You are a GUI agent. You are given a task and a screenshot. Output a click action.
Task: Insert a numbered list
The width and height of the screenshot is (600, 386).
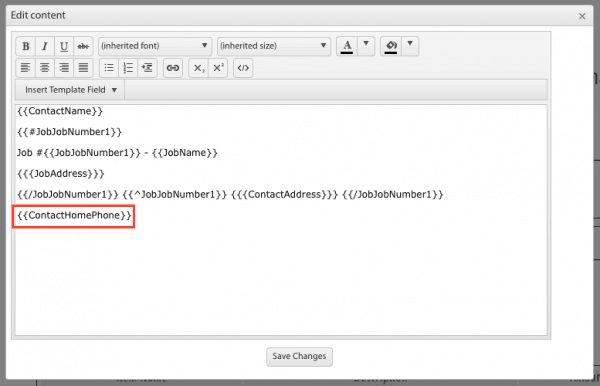[x=128, y=68]
